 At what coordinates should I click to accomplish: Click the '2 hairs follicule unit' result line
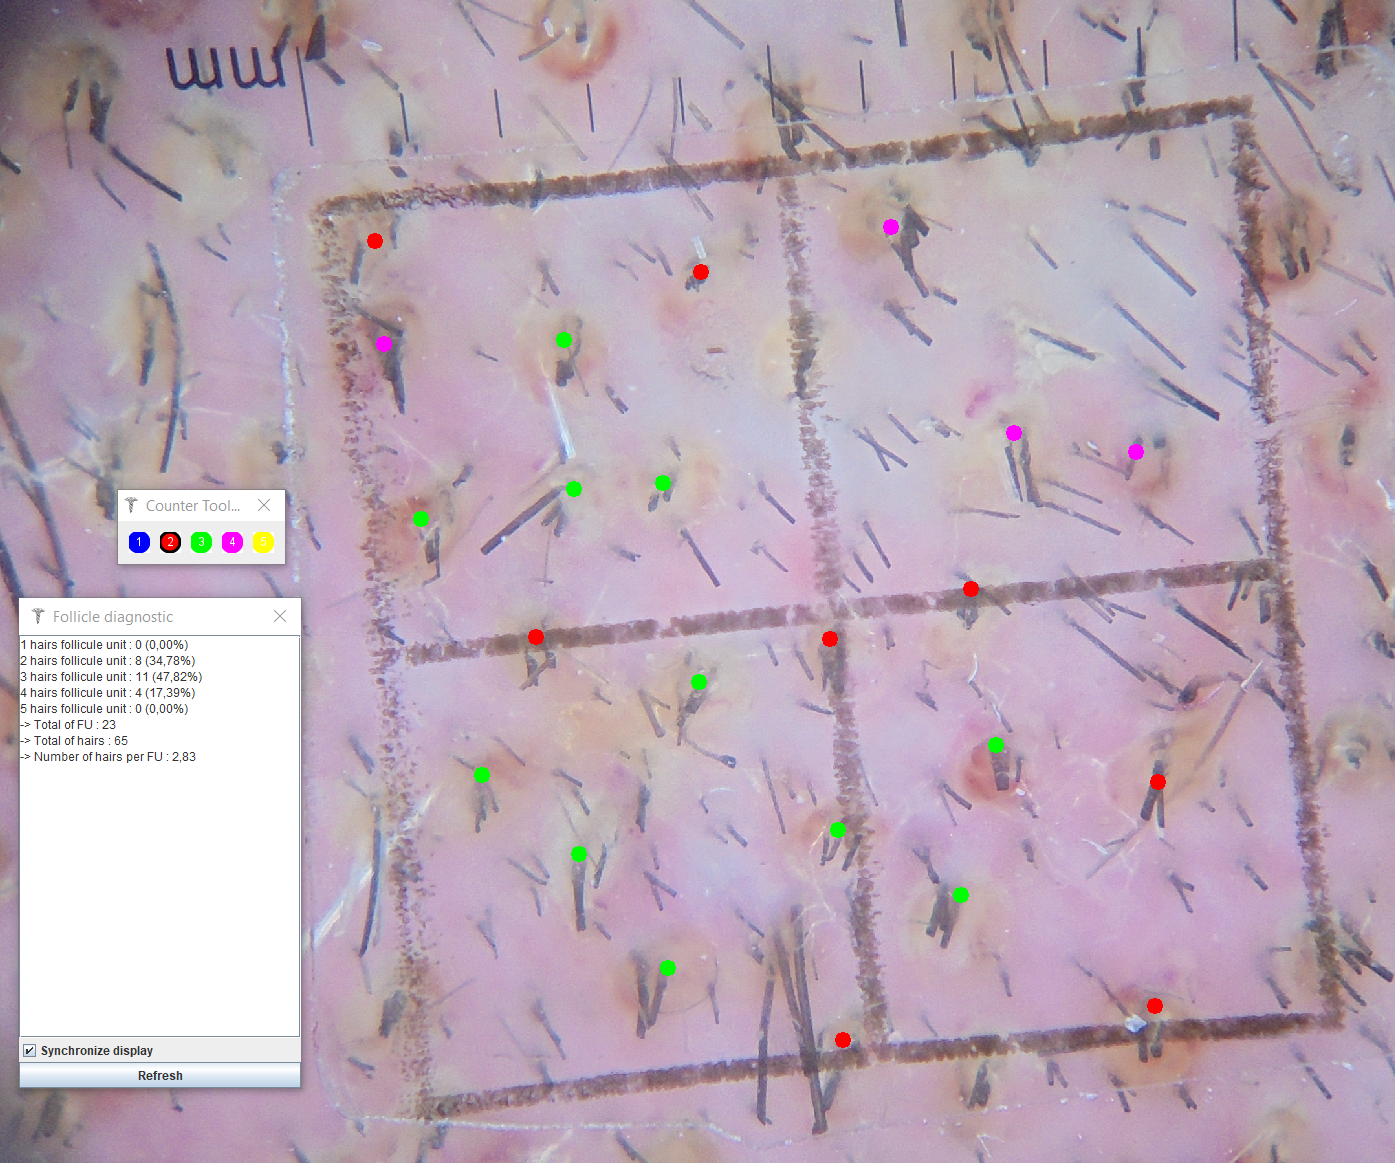coord(108,661)
